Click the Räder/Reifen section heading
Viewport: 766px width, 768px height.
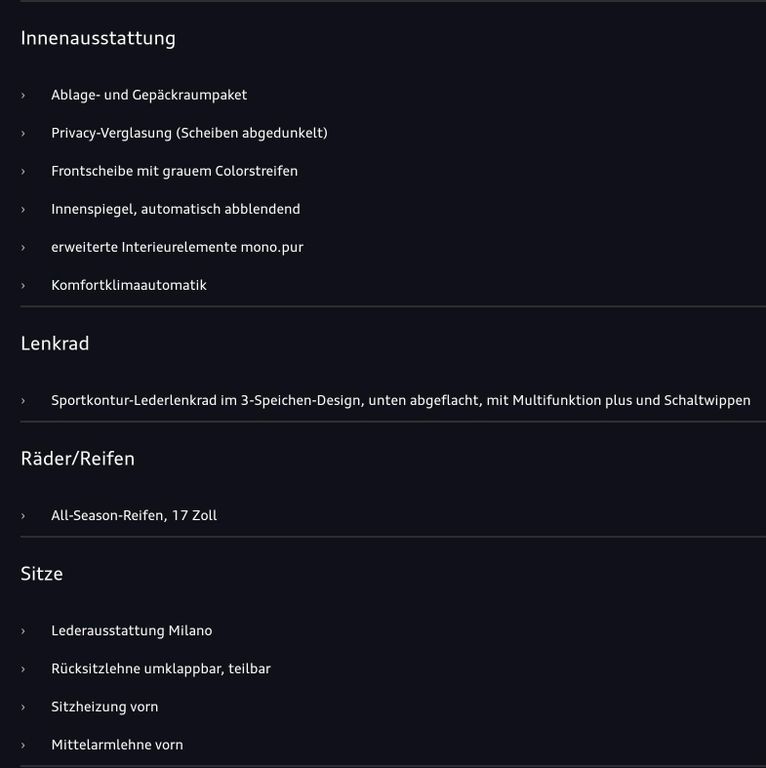pos(77,459)
